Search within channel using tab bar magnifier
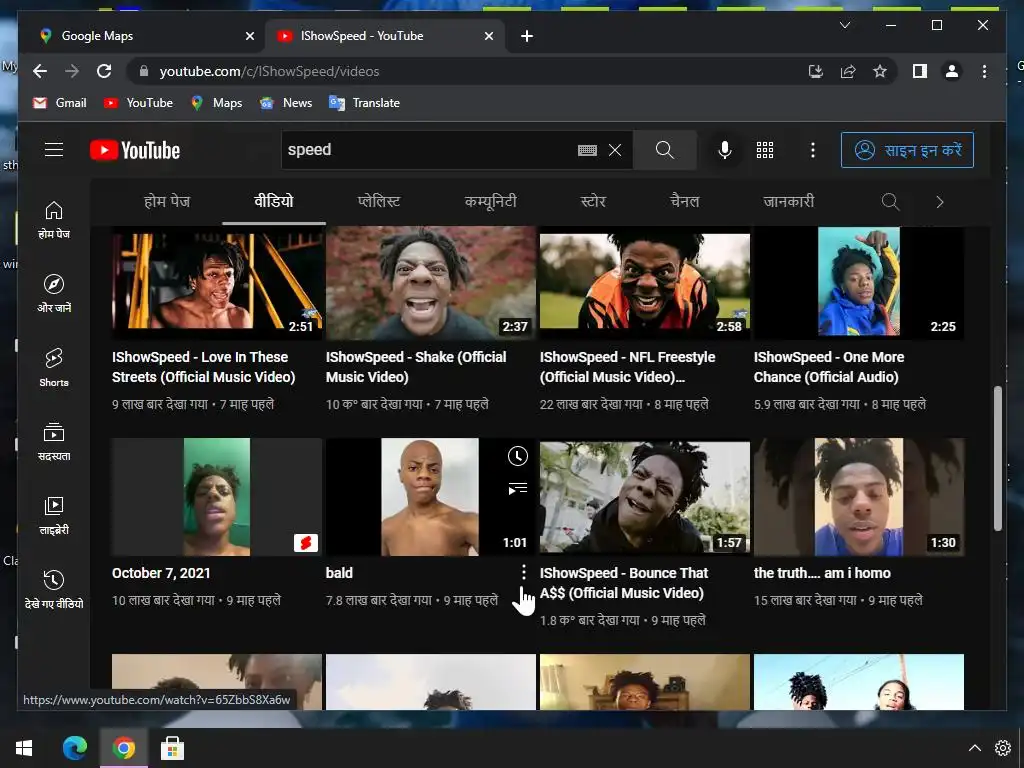Image resolution: width=1024 pixels, height=768 pixels. tap(890, 202)
